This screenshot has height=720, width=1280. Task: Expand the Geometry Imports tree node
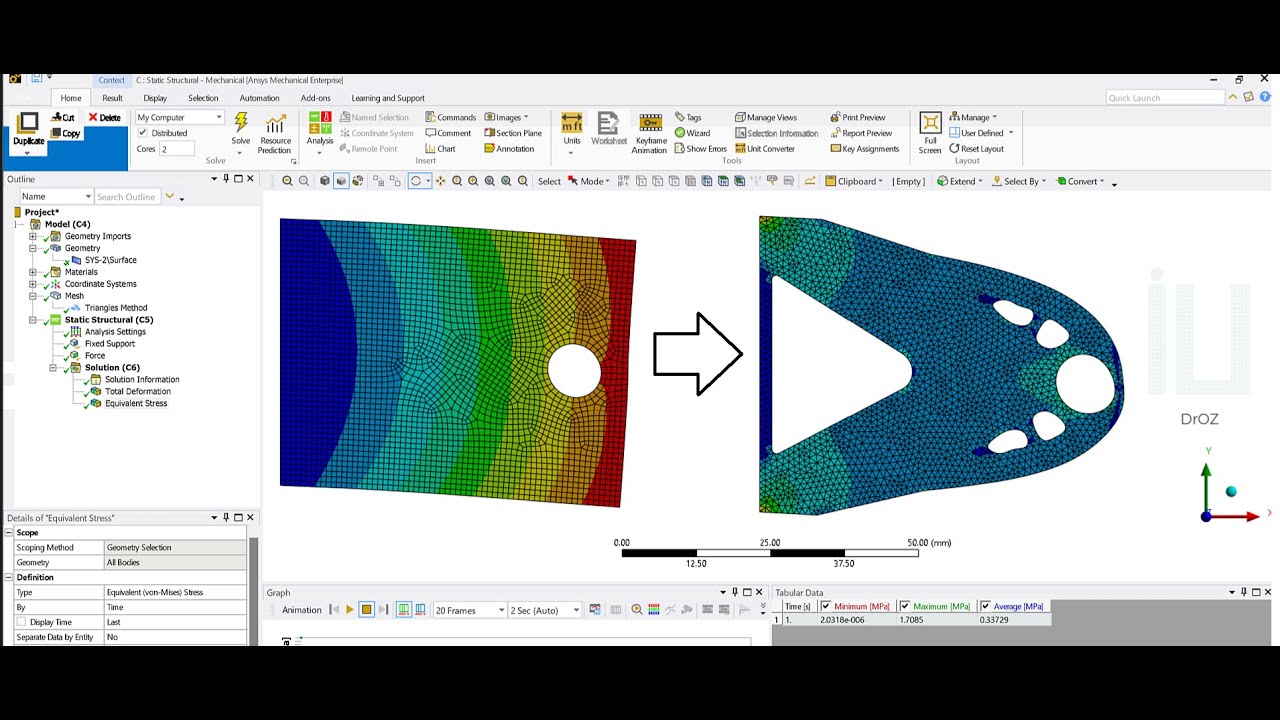click(x=33, y=236)
